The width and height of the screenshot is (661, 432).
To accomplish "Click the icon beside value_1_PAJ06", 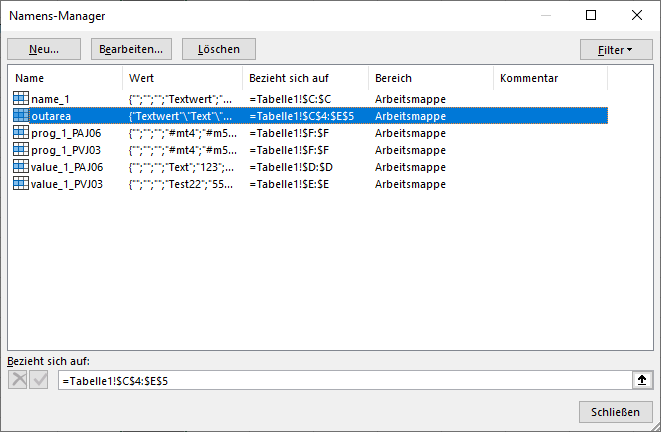I will [x=21, y=167].
